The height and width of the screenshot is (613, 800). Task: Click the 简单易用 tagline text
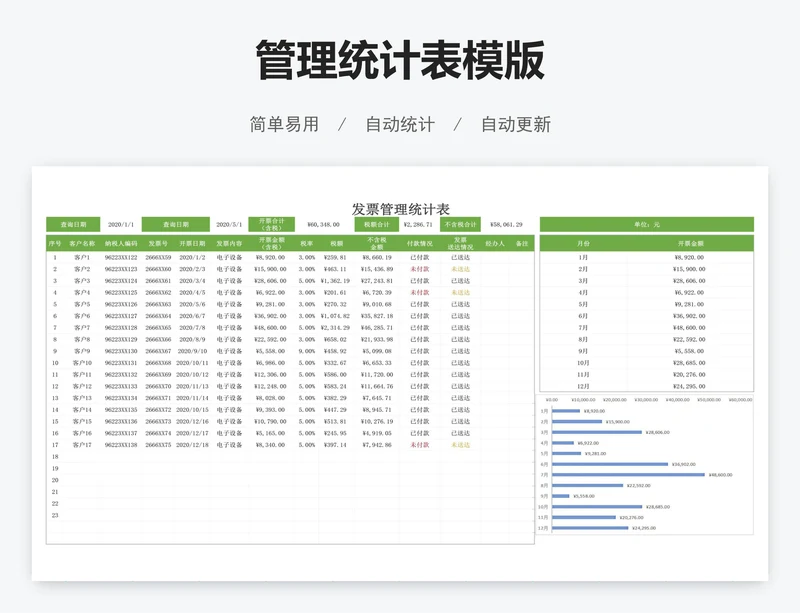click(284, 125)
